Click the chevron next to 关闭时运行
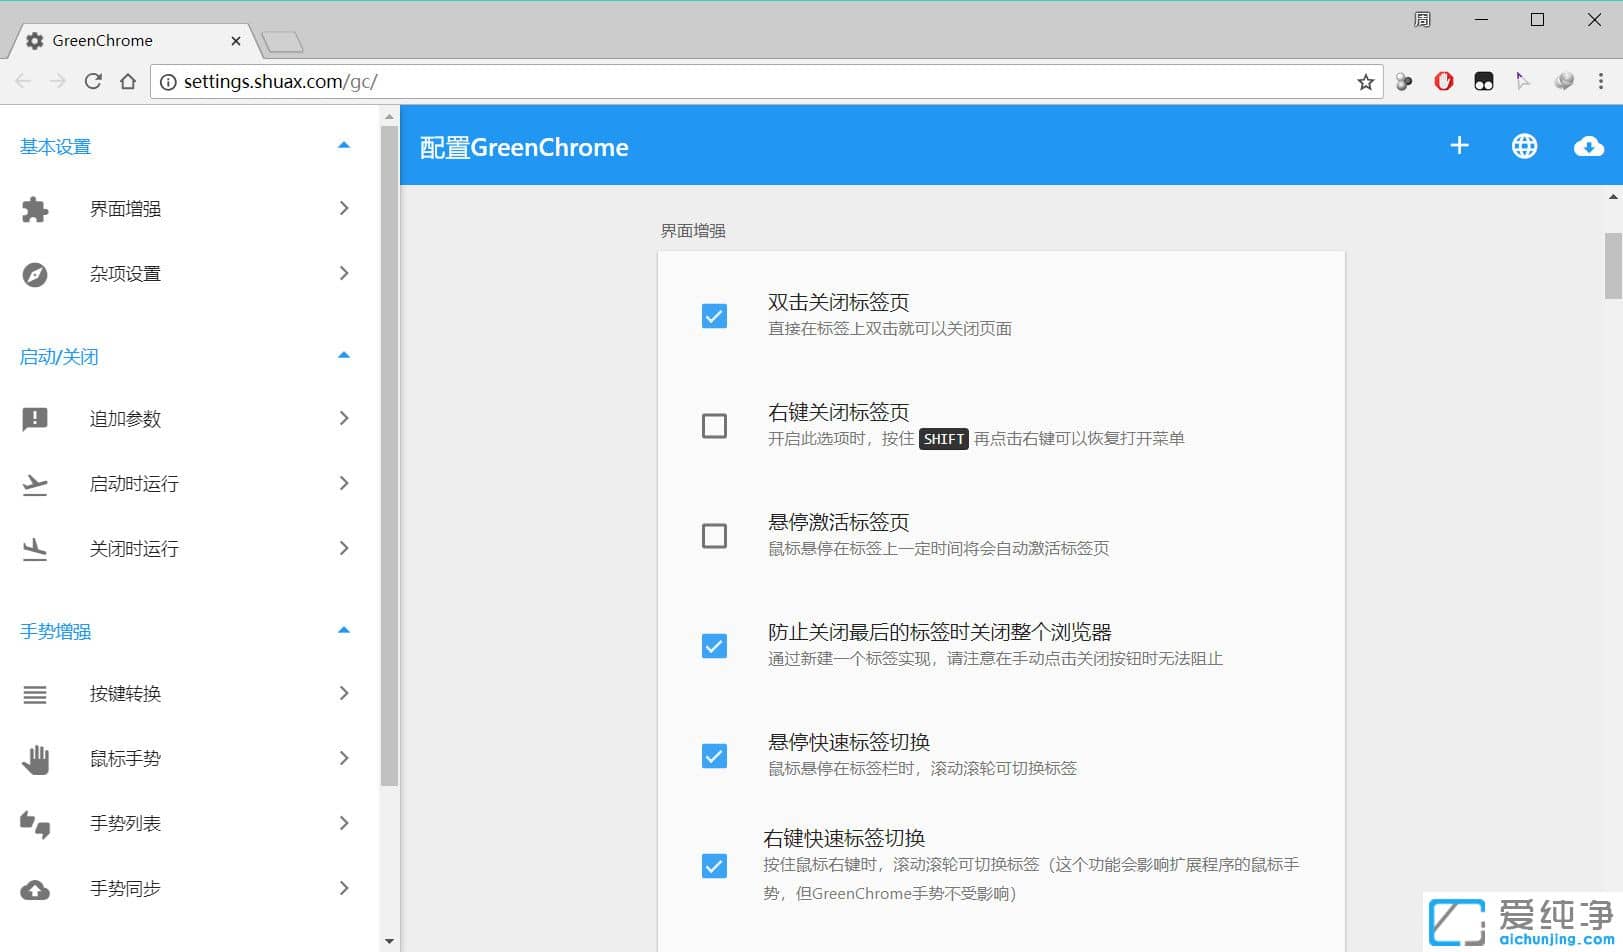 point(344,548)
